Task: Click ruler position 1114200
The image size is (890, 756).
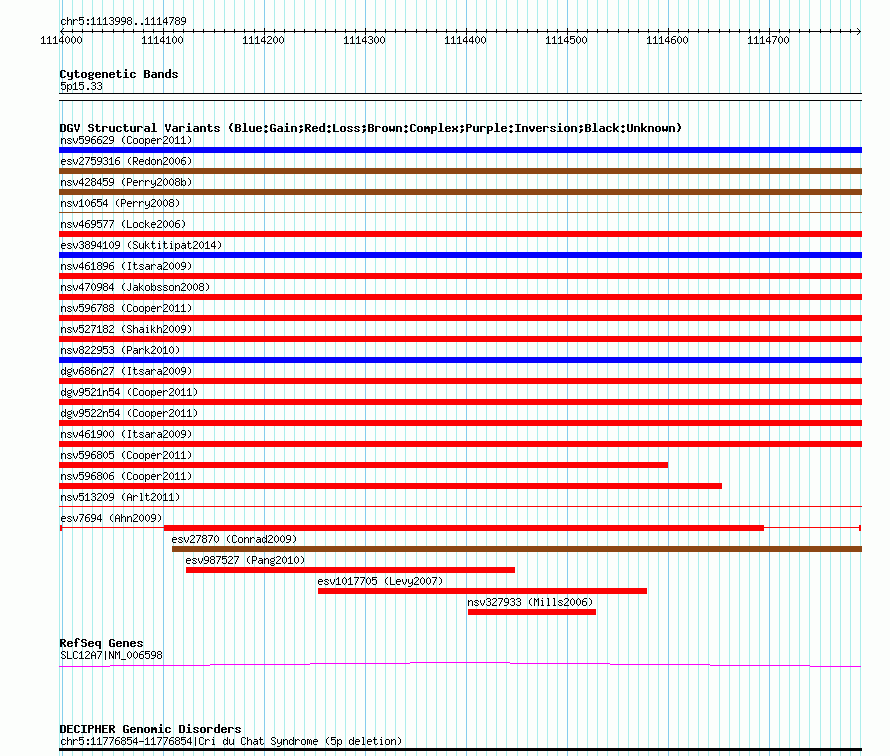Action: 263,40
